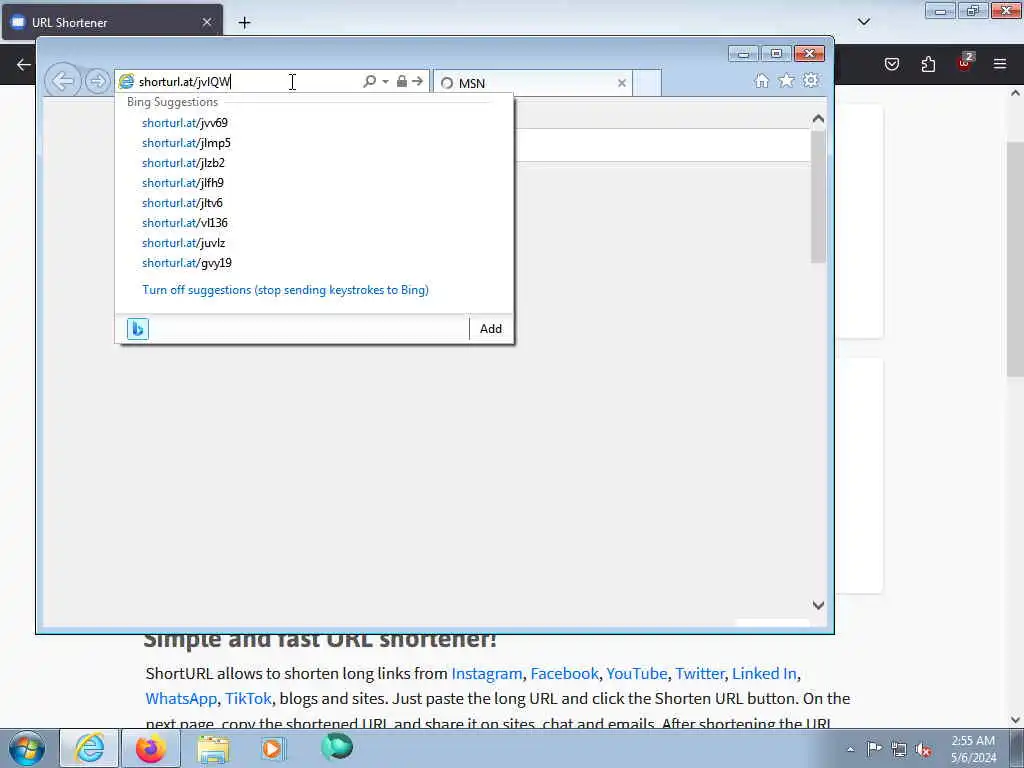Viewport: 1024px width, 768px height.
Task: Click the green globe browser taskbar icon
Action: (x=337, y=747)
